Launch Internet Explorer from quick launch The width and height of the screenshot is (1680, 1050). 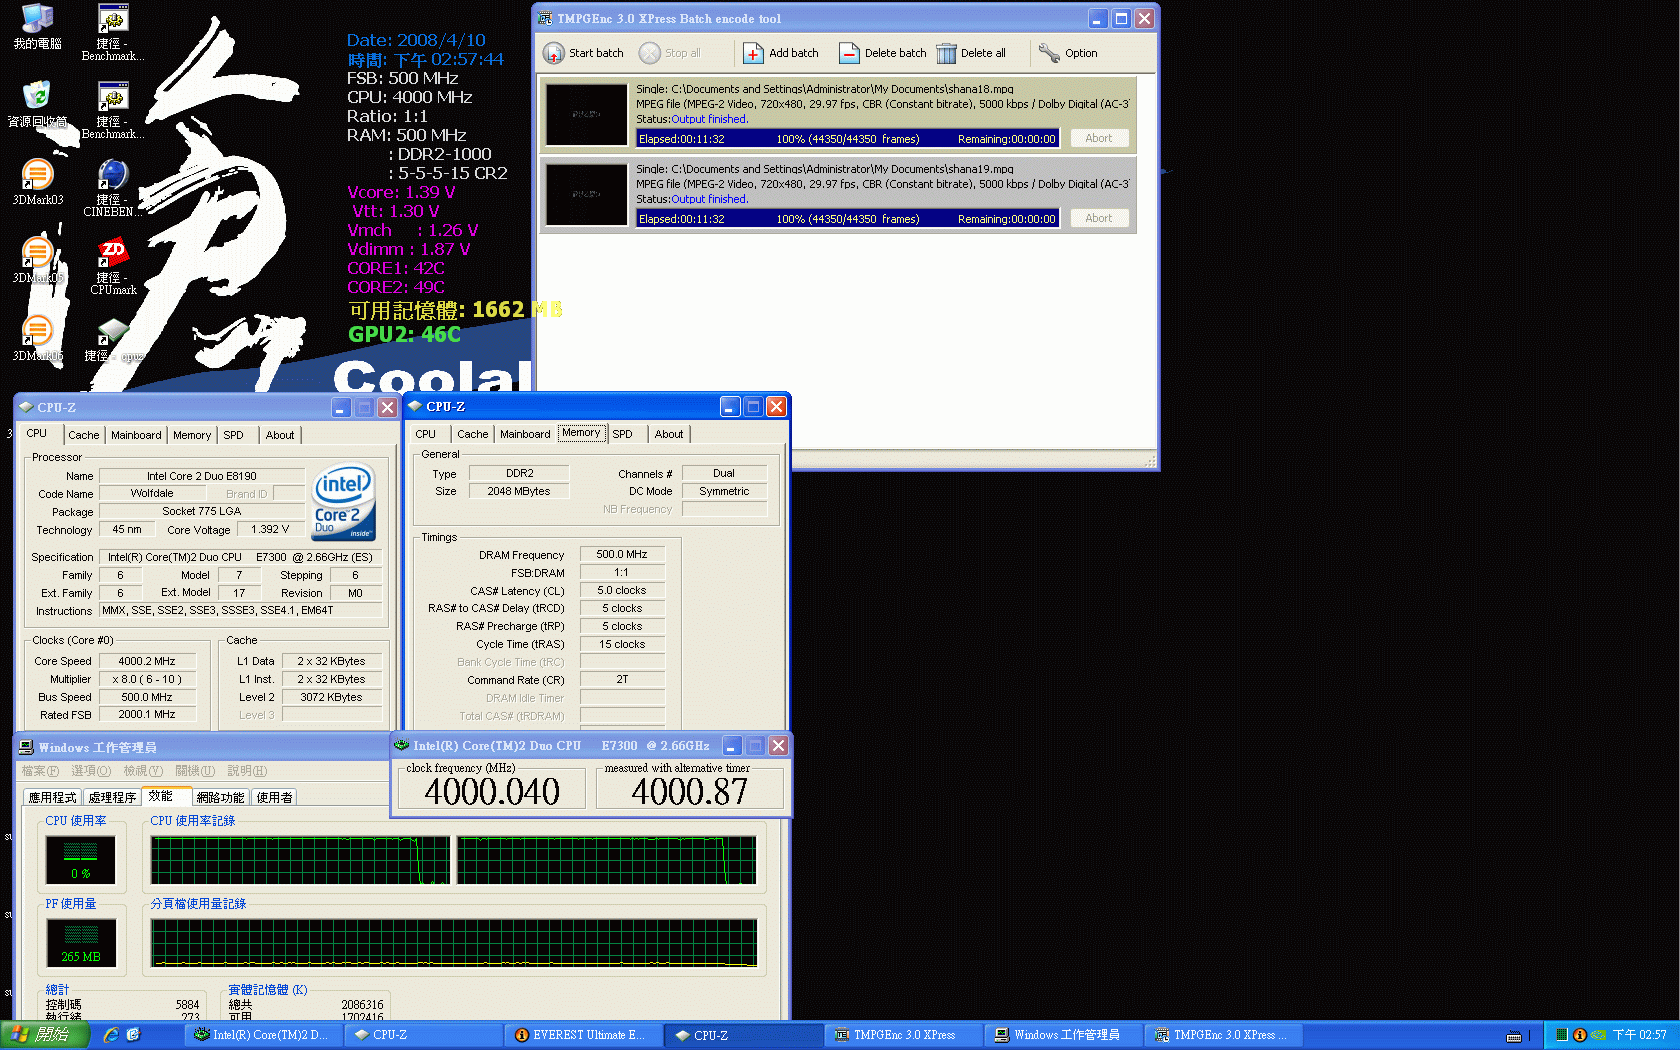pos(111,1035)
